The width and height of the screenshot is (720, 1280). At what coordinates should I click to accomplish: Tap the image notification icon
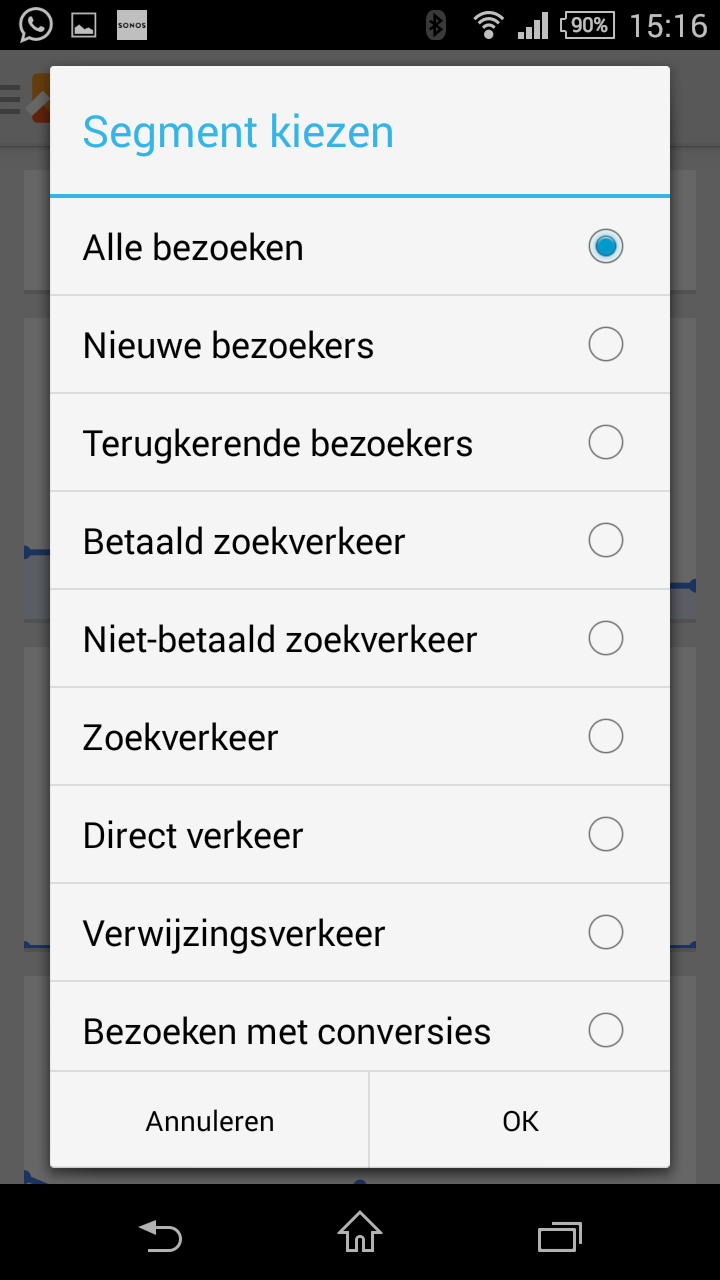pyautogui.click(x=84, y=25)
